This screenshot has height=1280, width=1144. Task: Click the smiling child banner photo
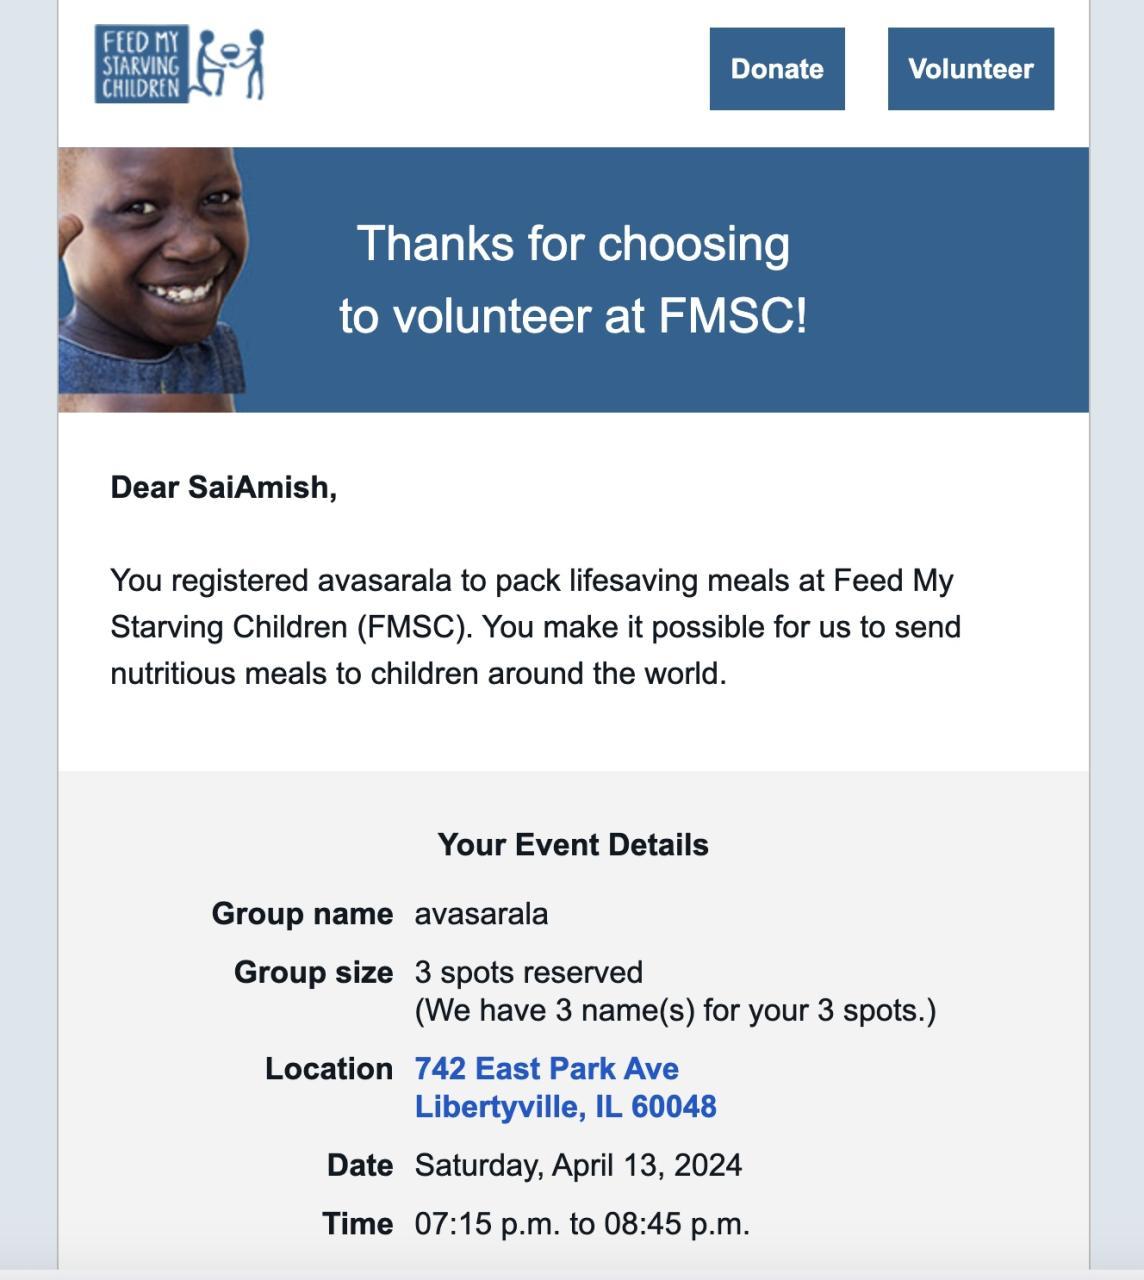click(152, 280)
